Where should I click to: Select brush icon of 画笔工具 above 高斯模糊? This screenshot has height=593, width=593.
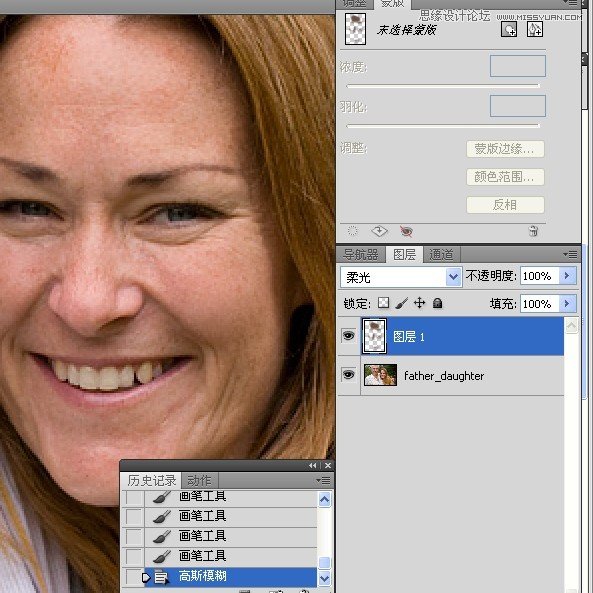162,556
